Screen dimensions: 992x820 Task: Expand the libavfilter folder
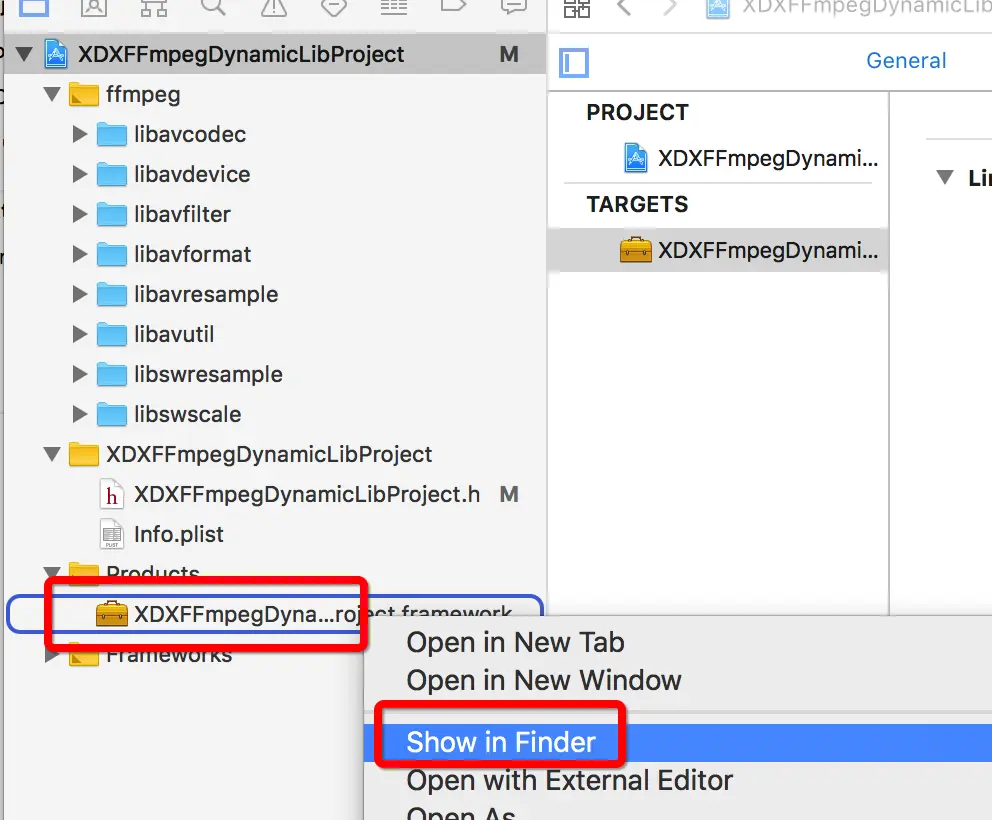(80, 214)
